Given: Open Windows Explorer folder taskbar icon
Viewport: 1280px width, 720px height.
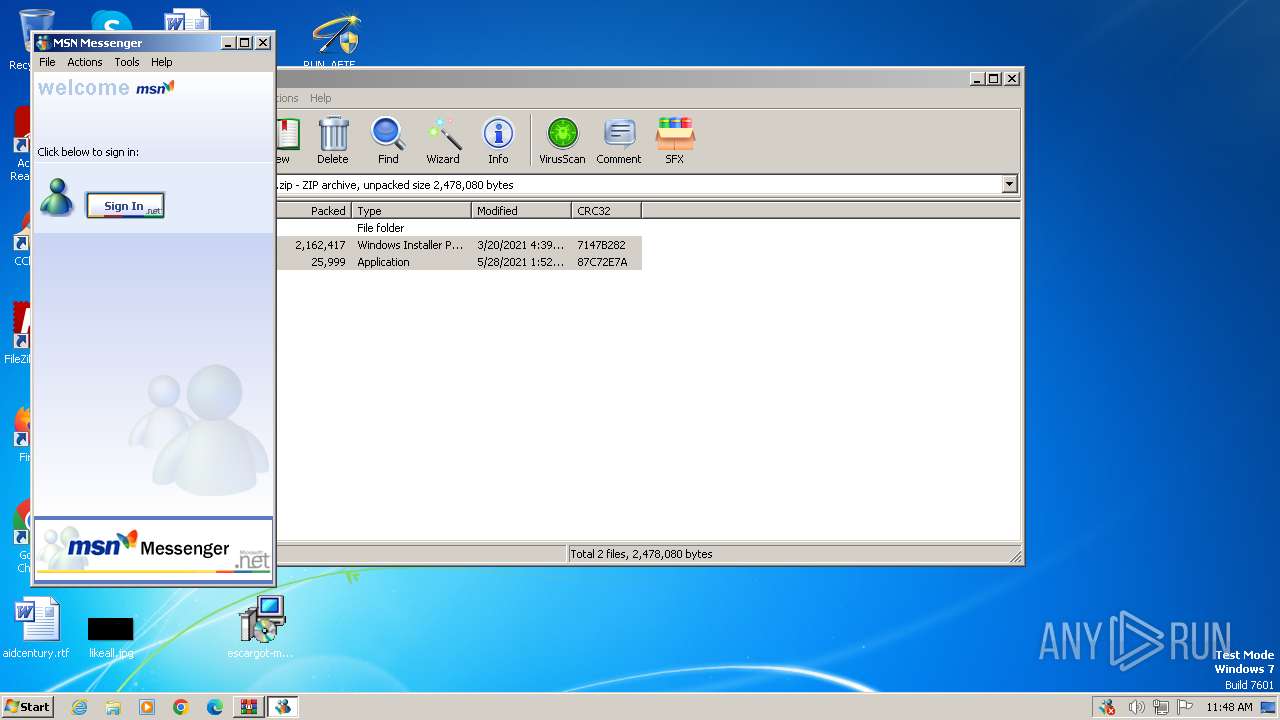Looking at the screenshot, I should point(113,707).
